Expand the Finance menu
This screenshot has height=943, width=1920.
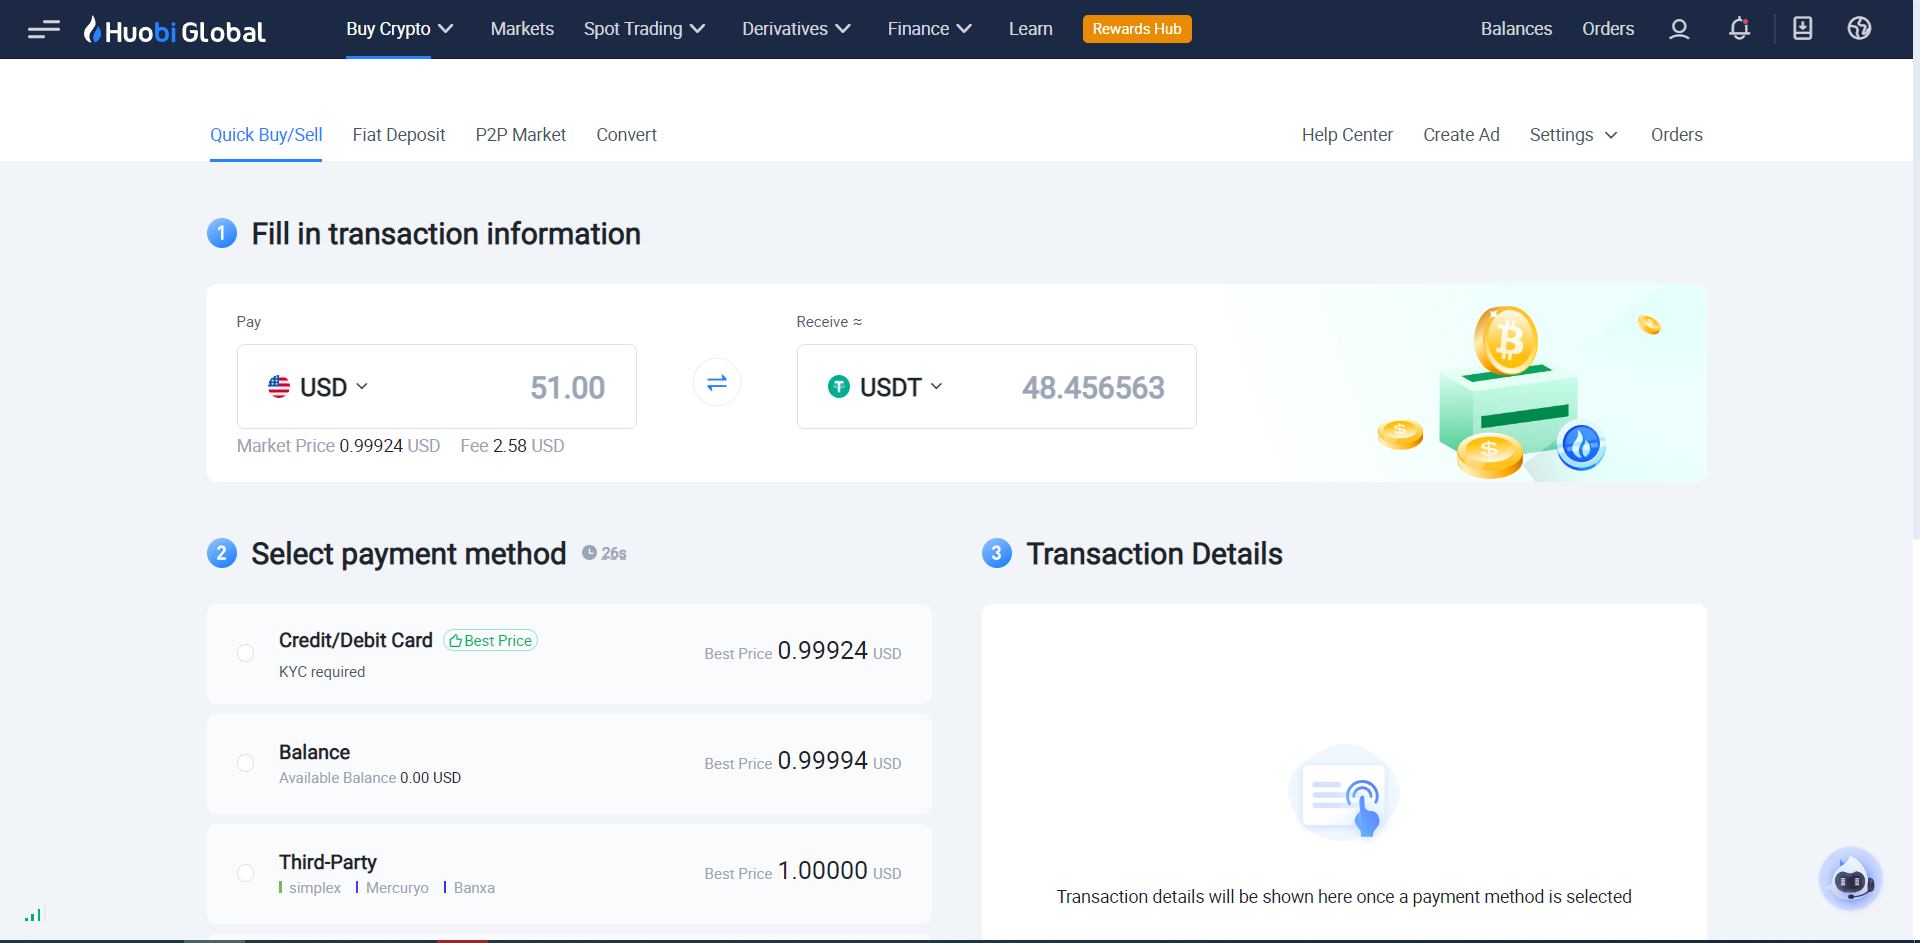(x=929, y=29)
